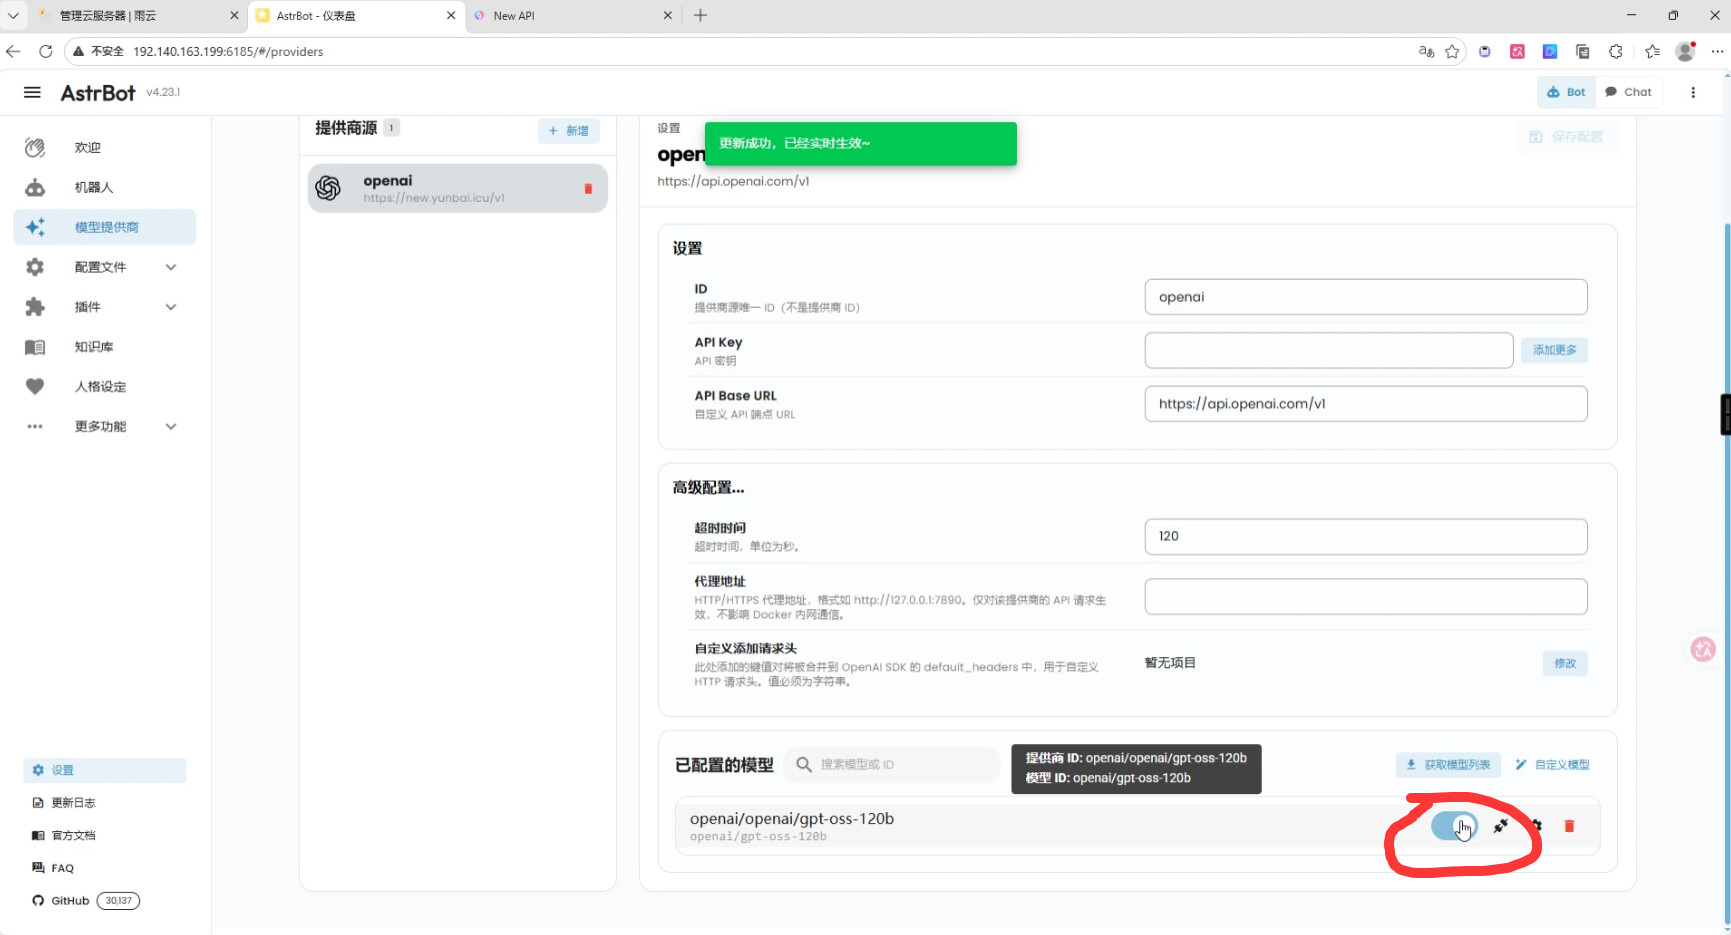The image size is (1731, 935).
Task: Open the GitHub link in sidebar
Action: click(71, 901)
